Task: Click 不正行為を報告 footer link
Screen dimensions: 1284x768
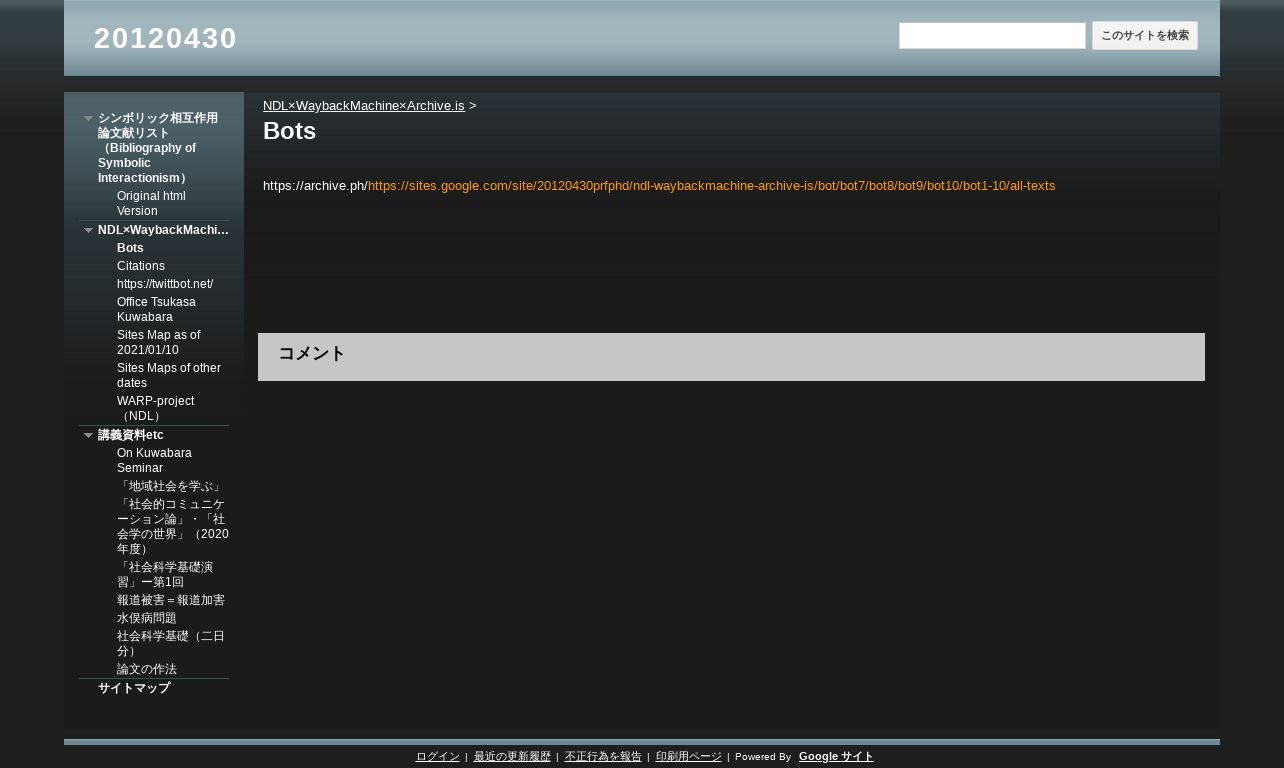Action: (x=603, y=757)
